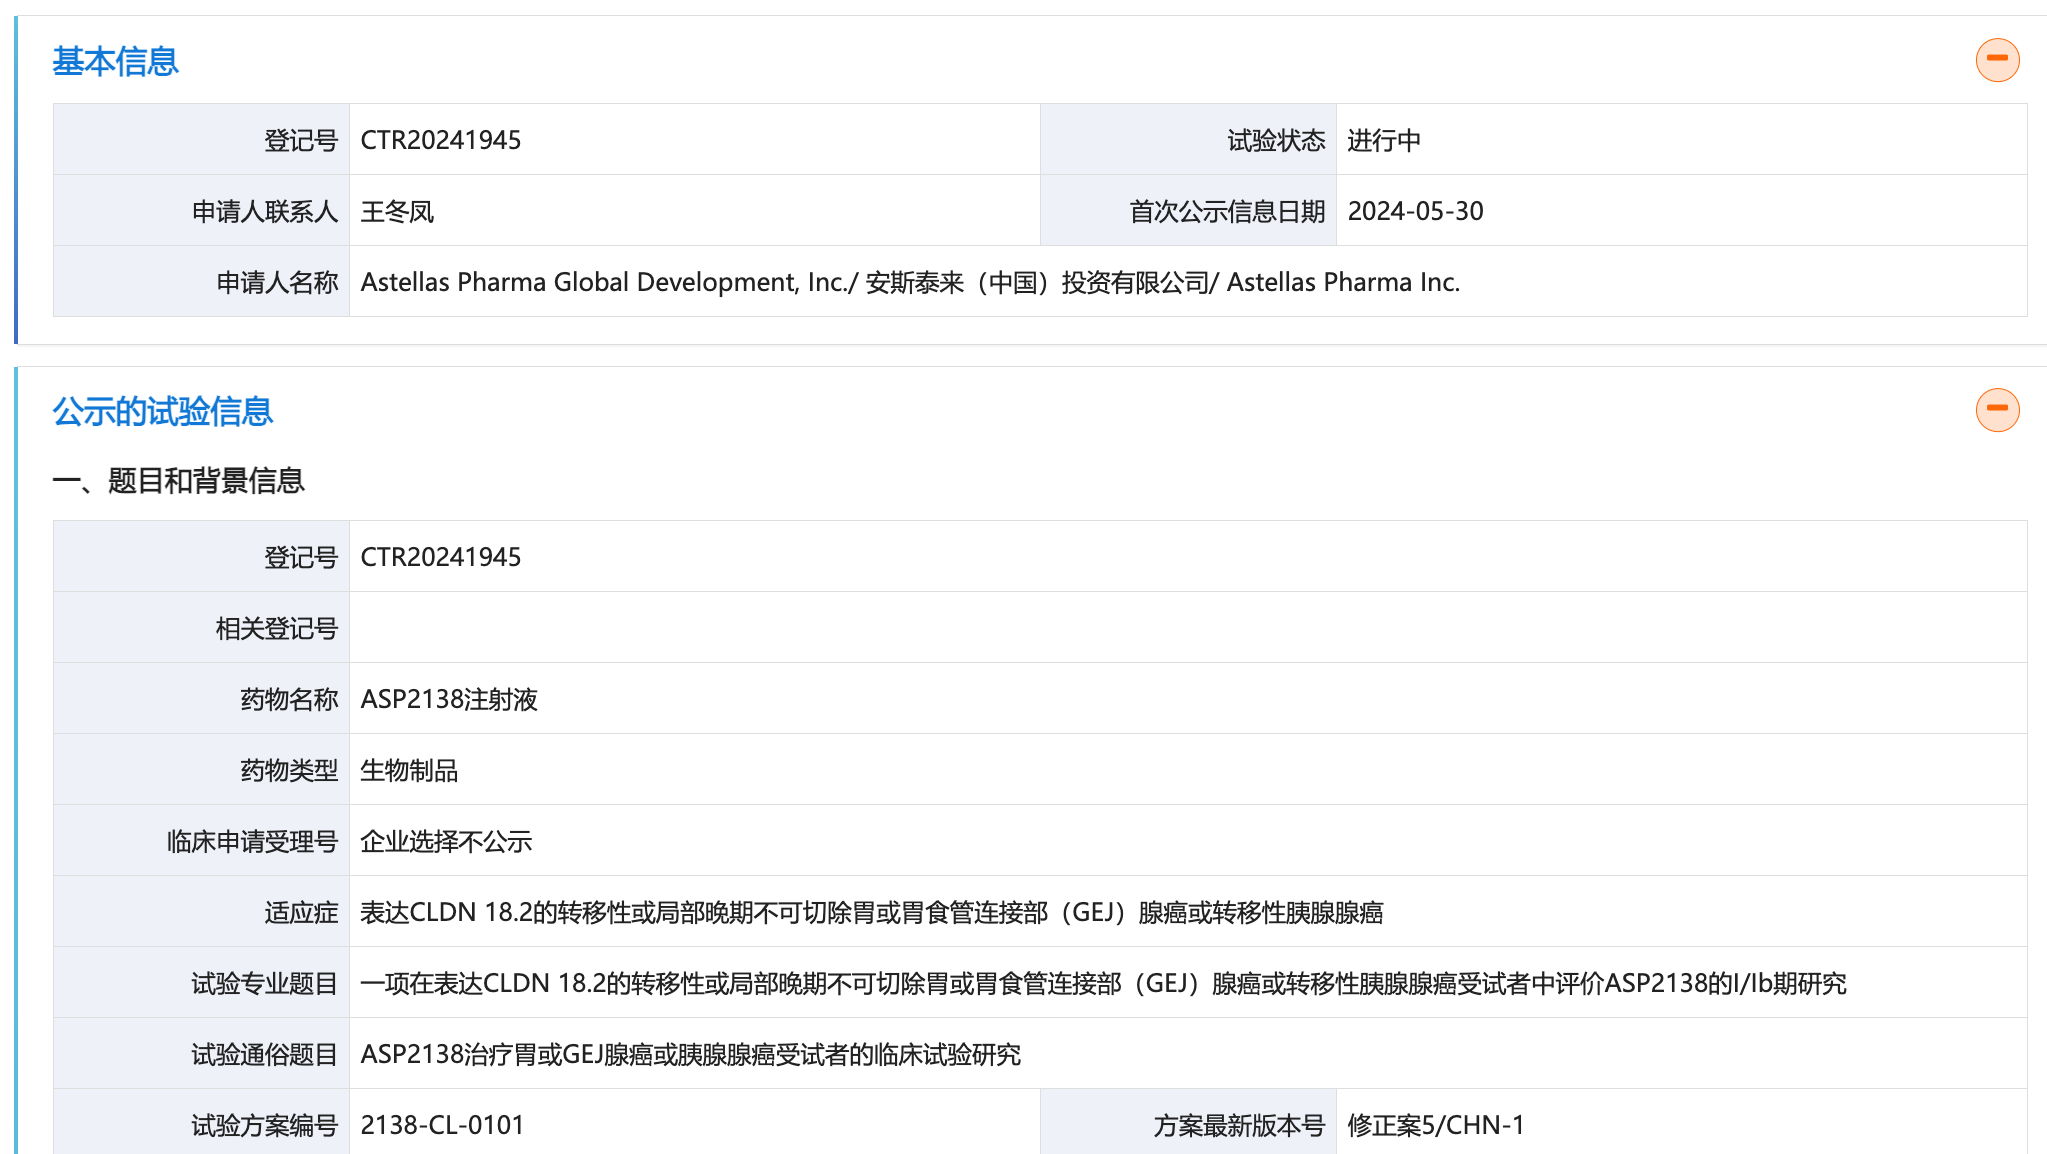Click the drug type value 生物制品

[409, 770]
